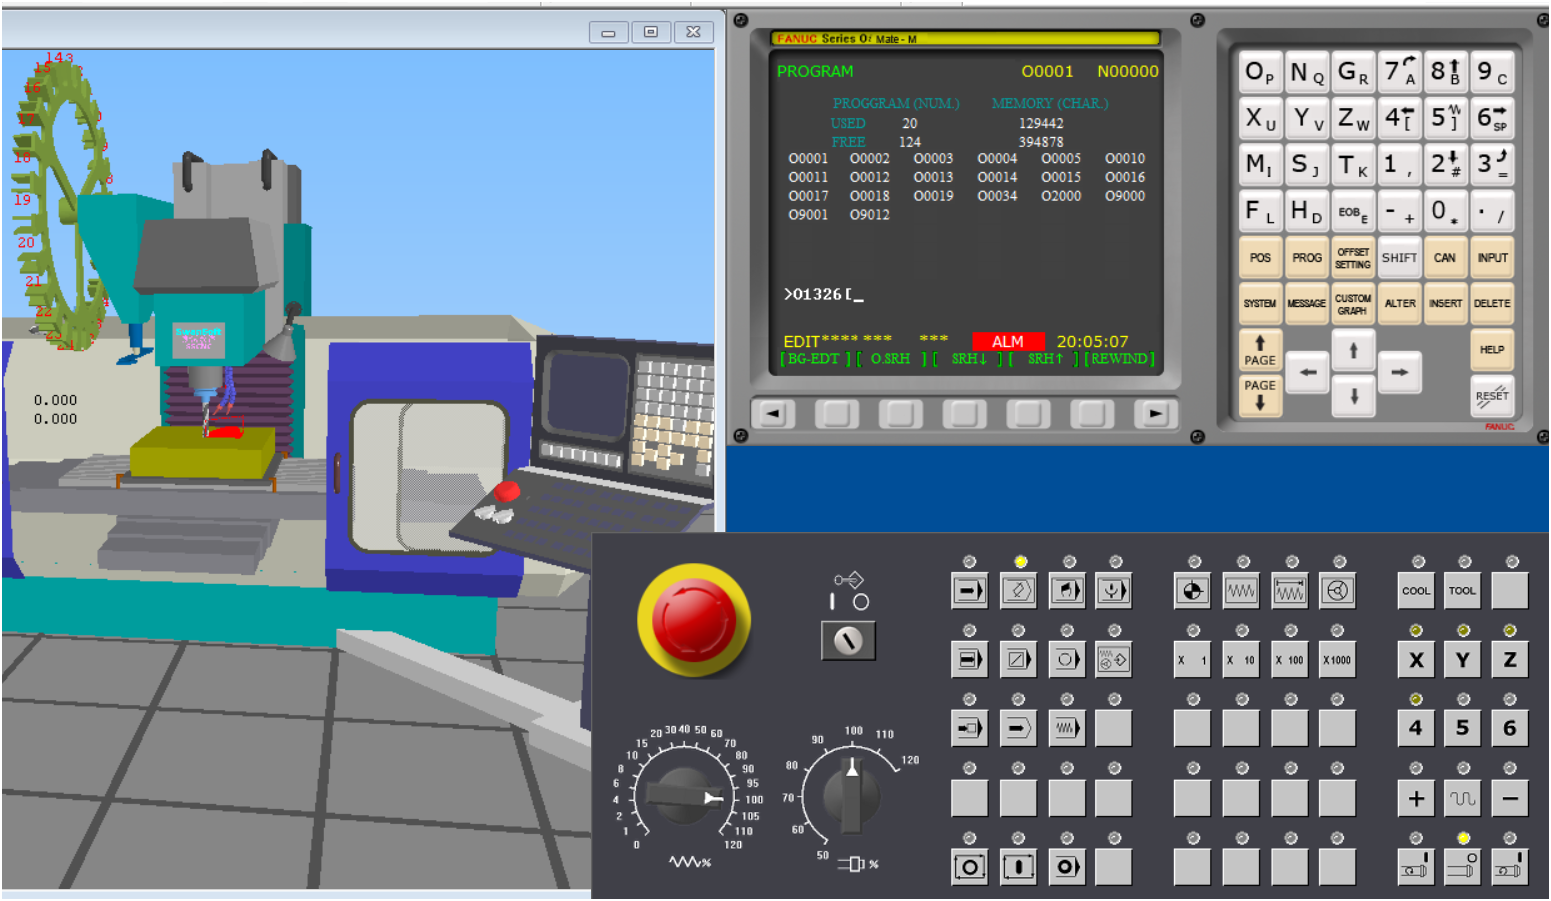Select EDIT mode button with lit indicator

coord(1018,590)
